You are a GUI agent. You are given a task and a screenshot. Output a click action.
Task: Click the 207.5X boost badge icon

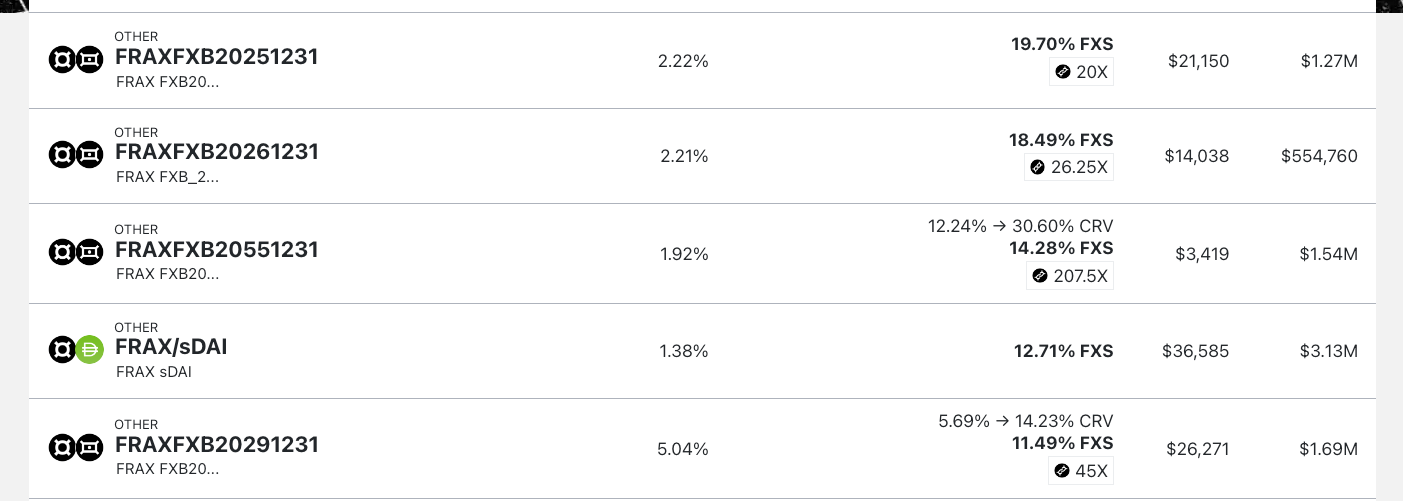(1040, 275)
